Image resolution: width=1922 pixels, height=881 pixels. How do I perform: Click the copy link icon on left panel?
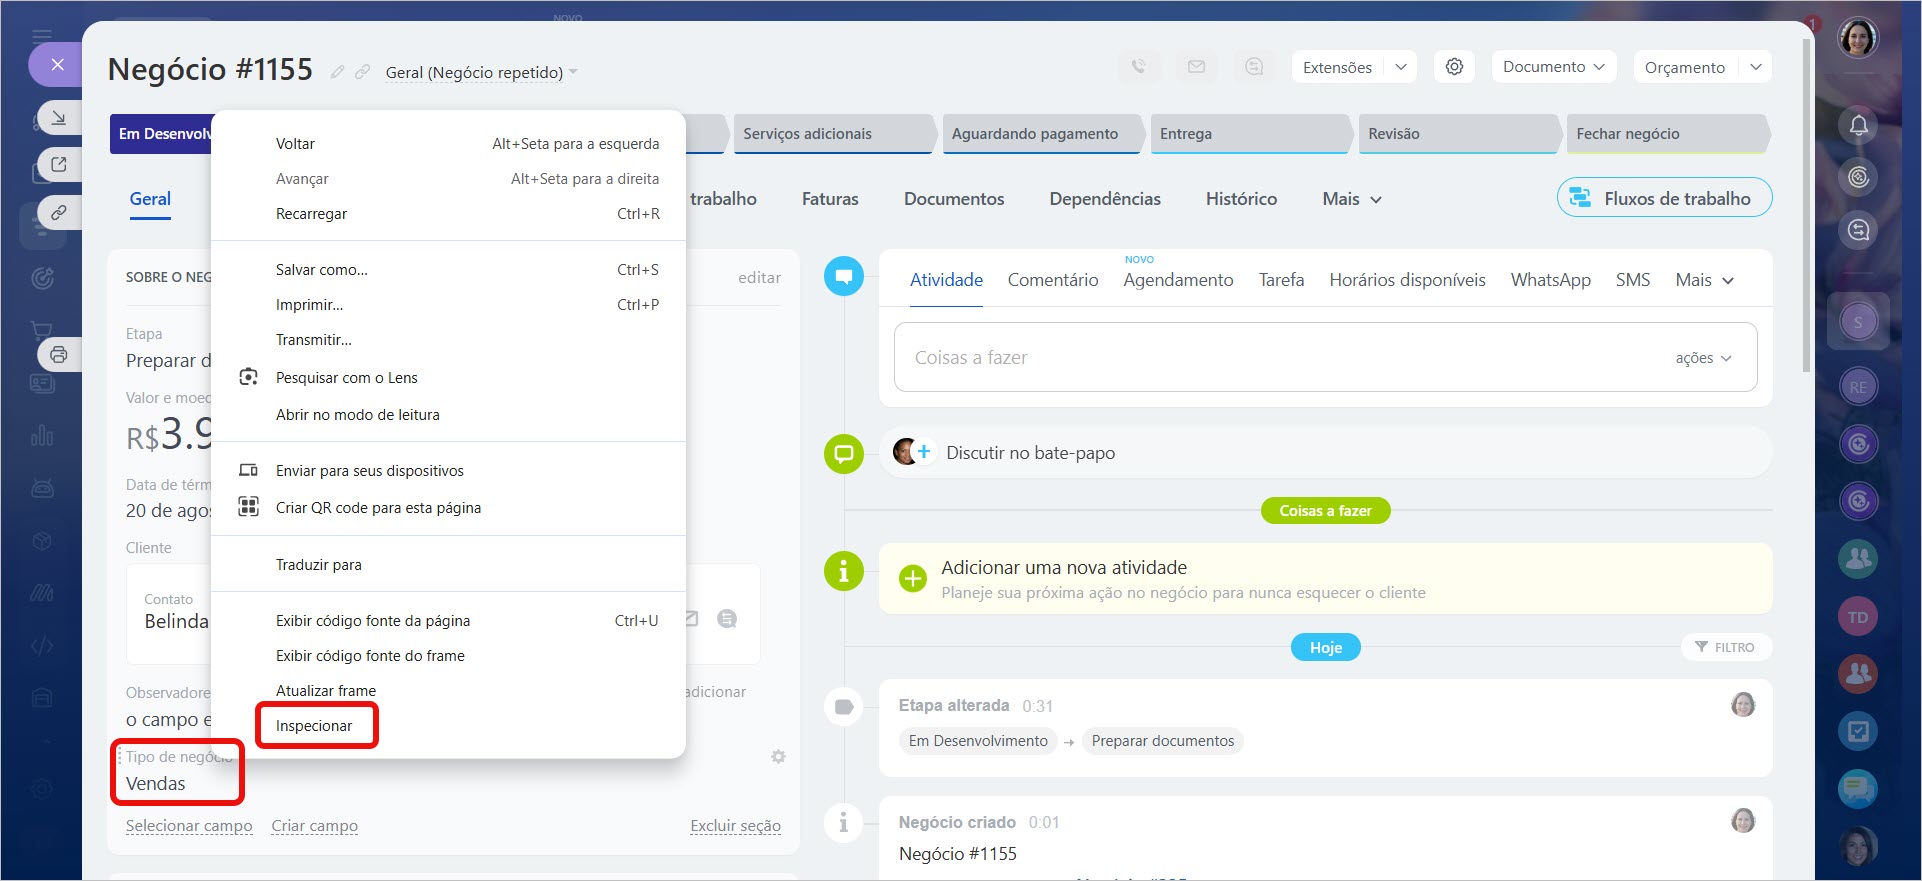[59, 212]
